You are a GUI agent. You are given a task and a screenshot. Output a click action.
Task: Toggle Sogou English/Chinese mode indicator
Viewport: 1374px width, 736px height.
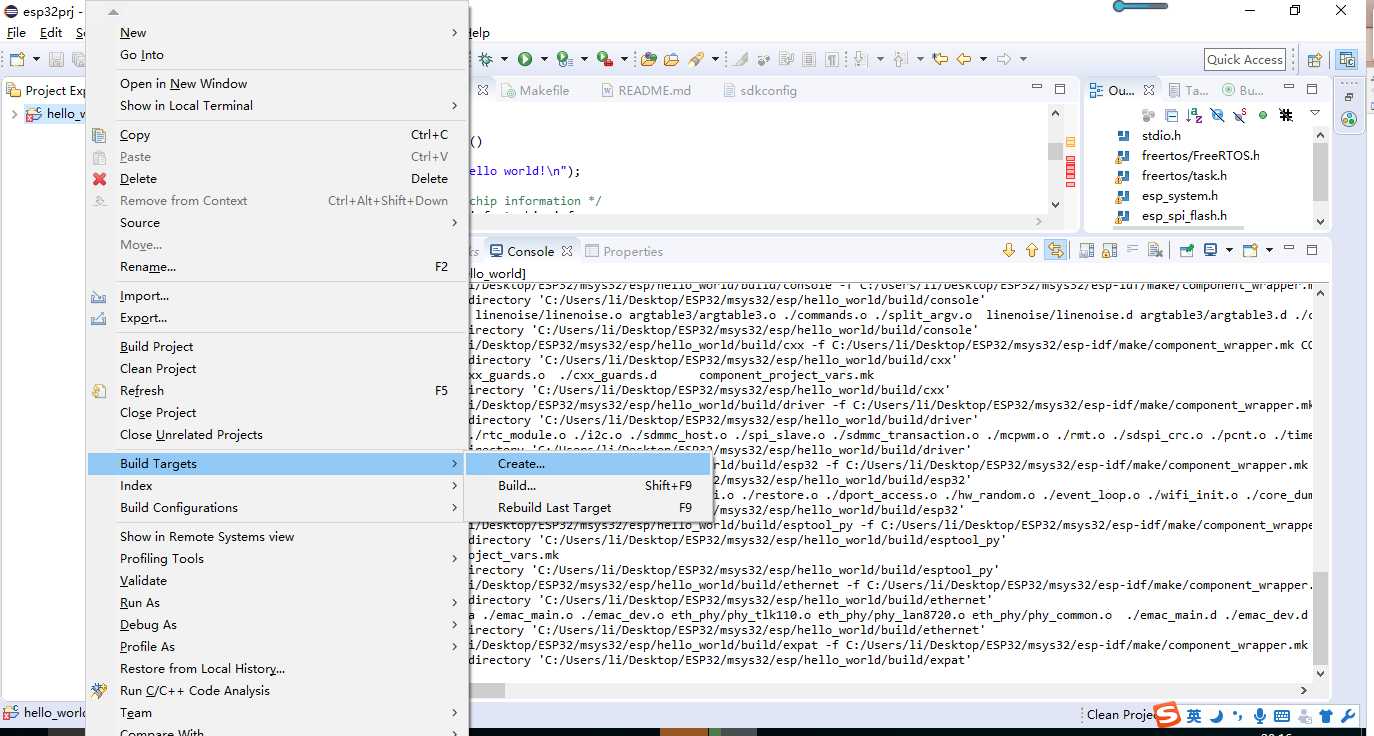1194,716
